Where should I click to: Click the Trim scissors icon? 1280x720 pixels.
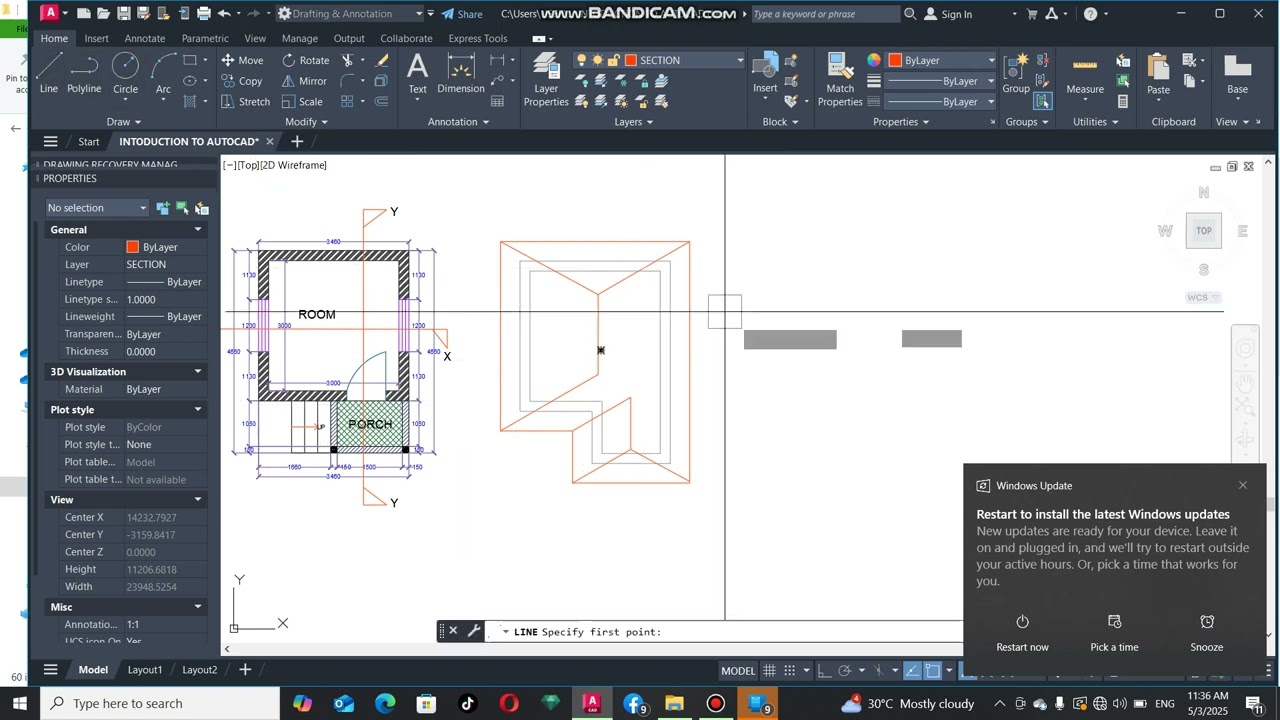click(348, 60)
